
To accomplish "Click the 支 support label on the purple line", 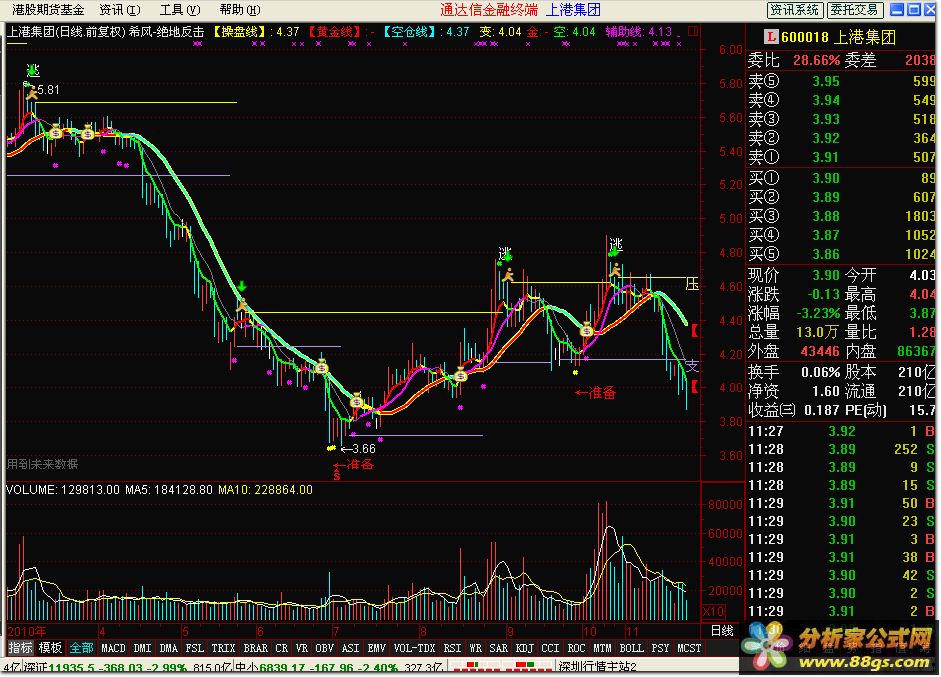I will [692, 366].
